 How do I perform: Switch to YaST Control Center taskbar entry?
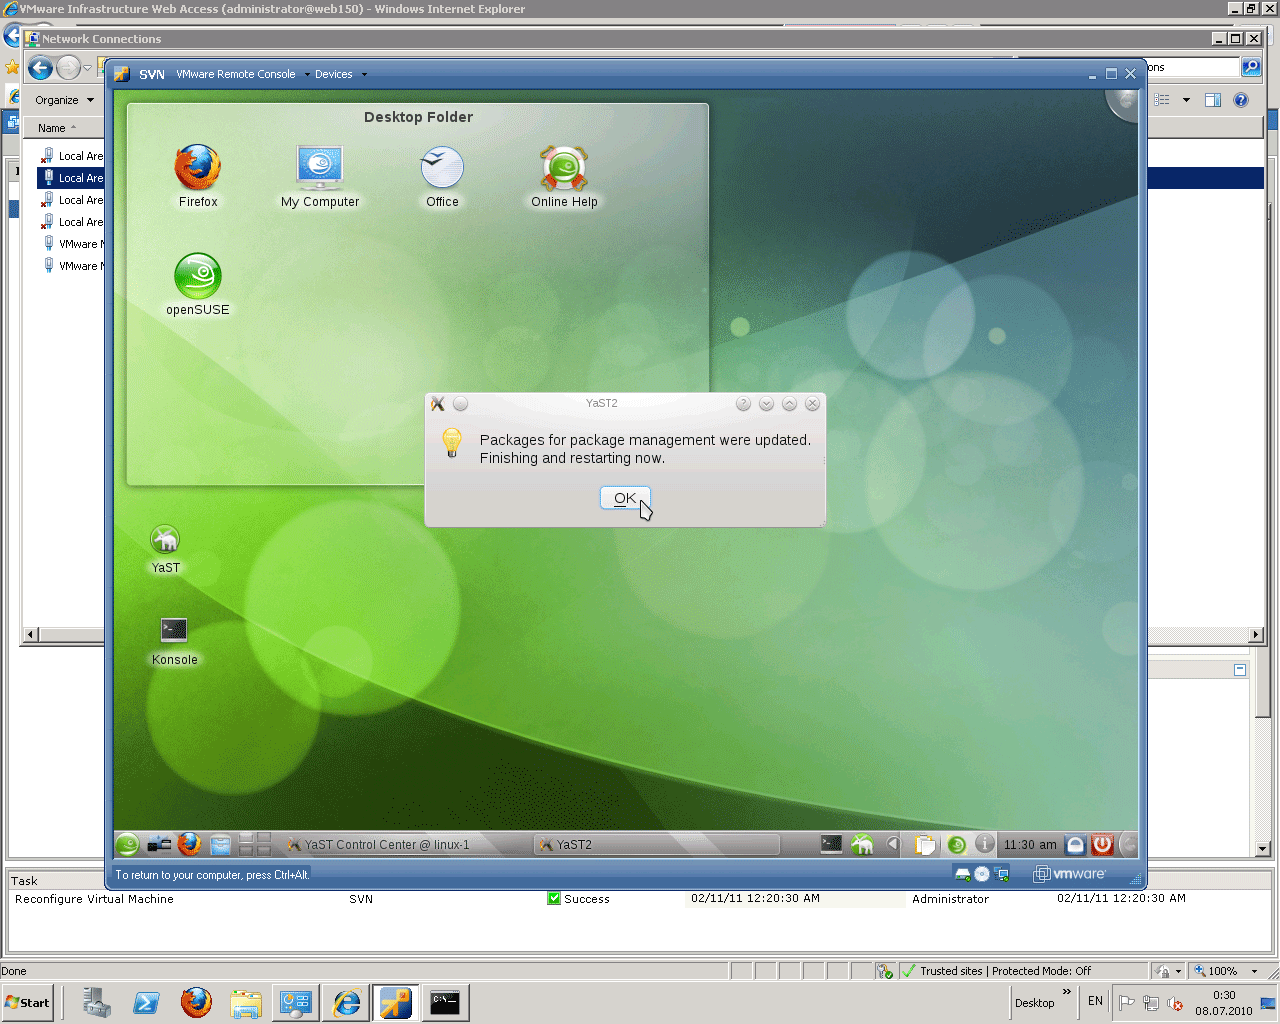(404, 845)
